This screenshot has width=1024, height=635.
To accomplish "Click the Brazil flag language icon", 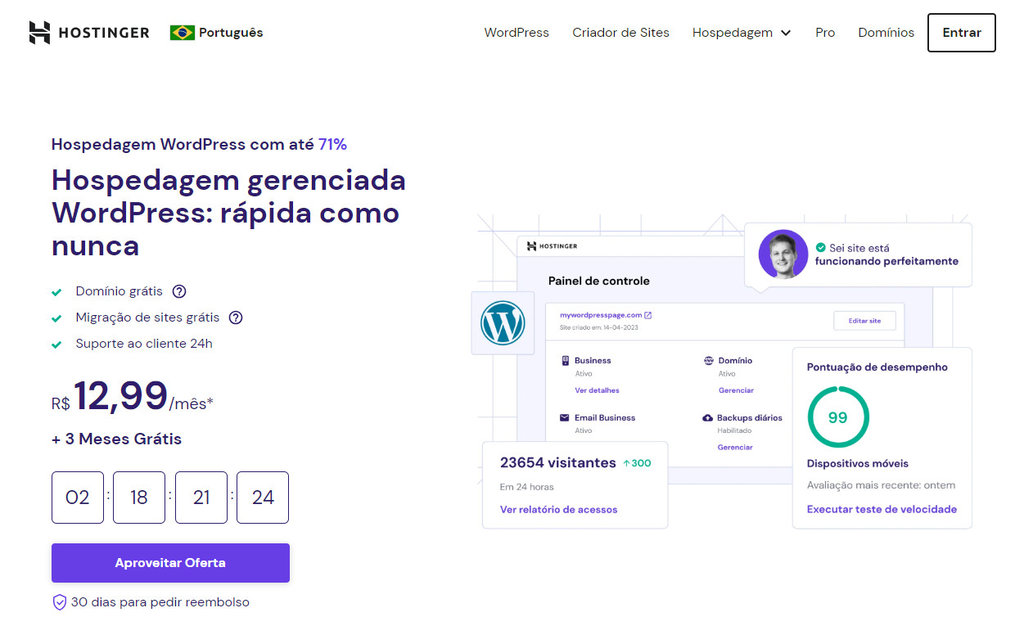I will 182,33.
